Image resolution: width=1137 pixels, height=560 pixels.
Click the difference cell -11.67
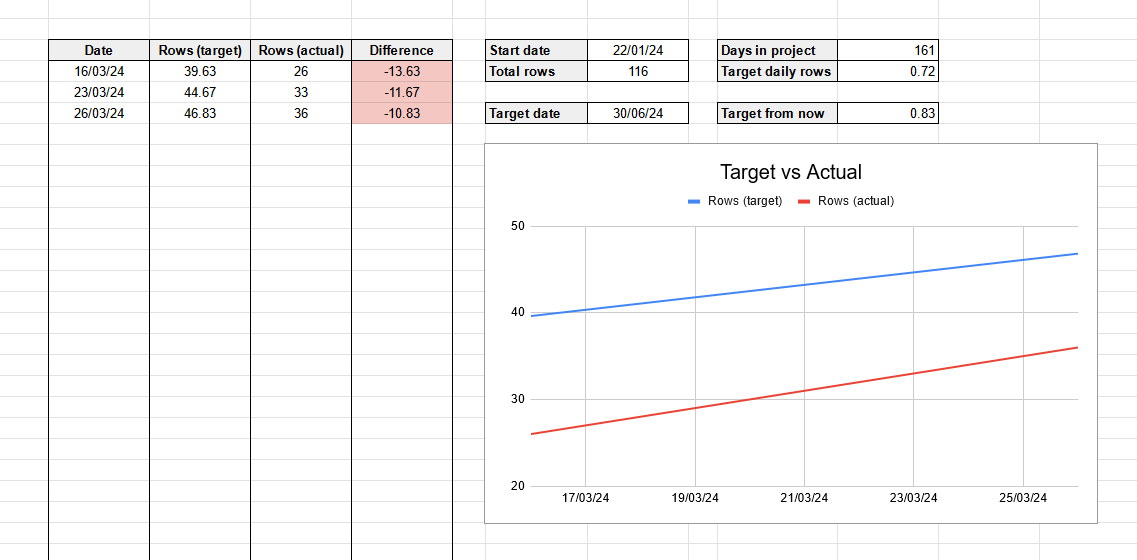402,93
